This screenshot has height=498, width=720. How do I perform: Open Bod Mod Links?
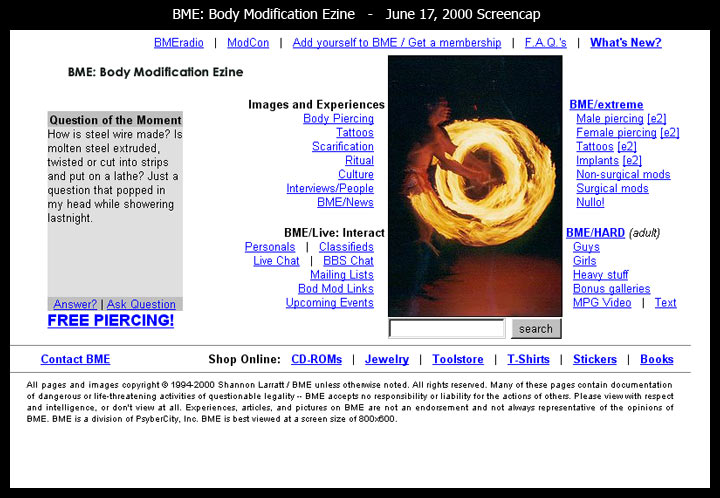pyautogui.click(x=336, y=289)
